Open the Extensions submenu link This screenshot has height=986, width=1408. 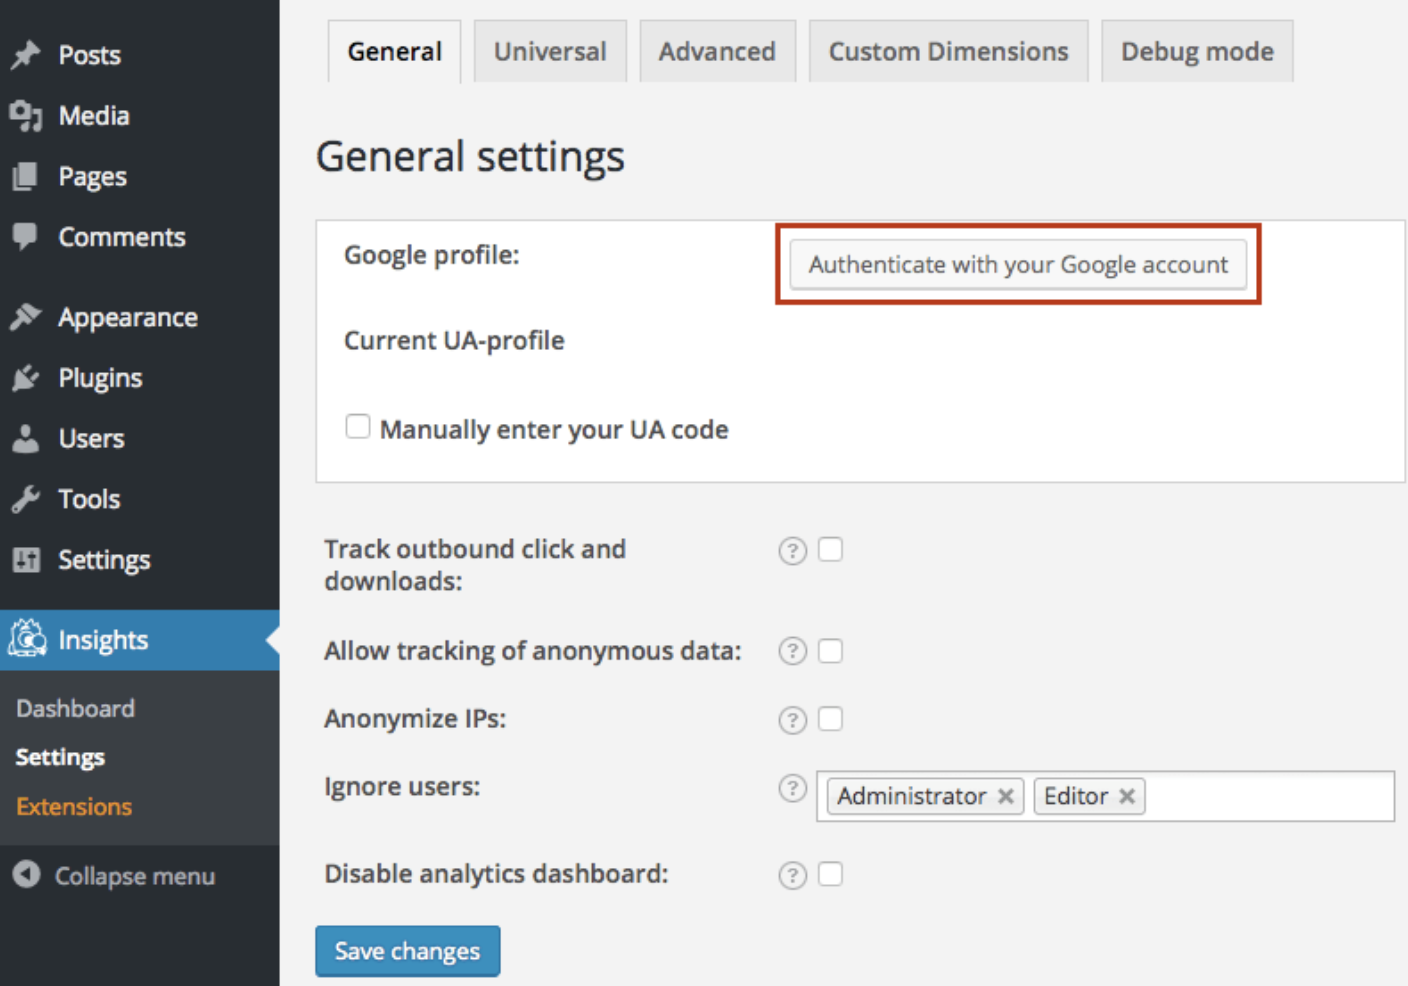tap(74, 807)
